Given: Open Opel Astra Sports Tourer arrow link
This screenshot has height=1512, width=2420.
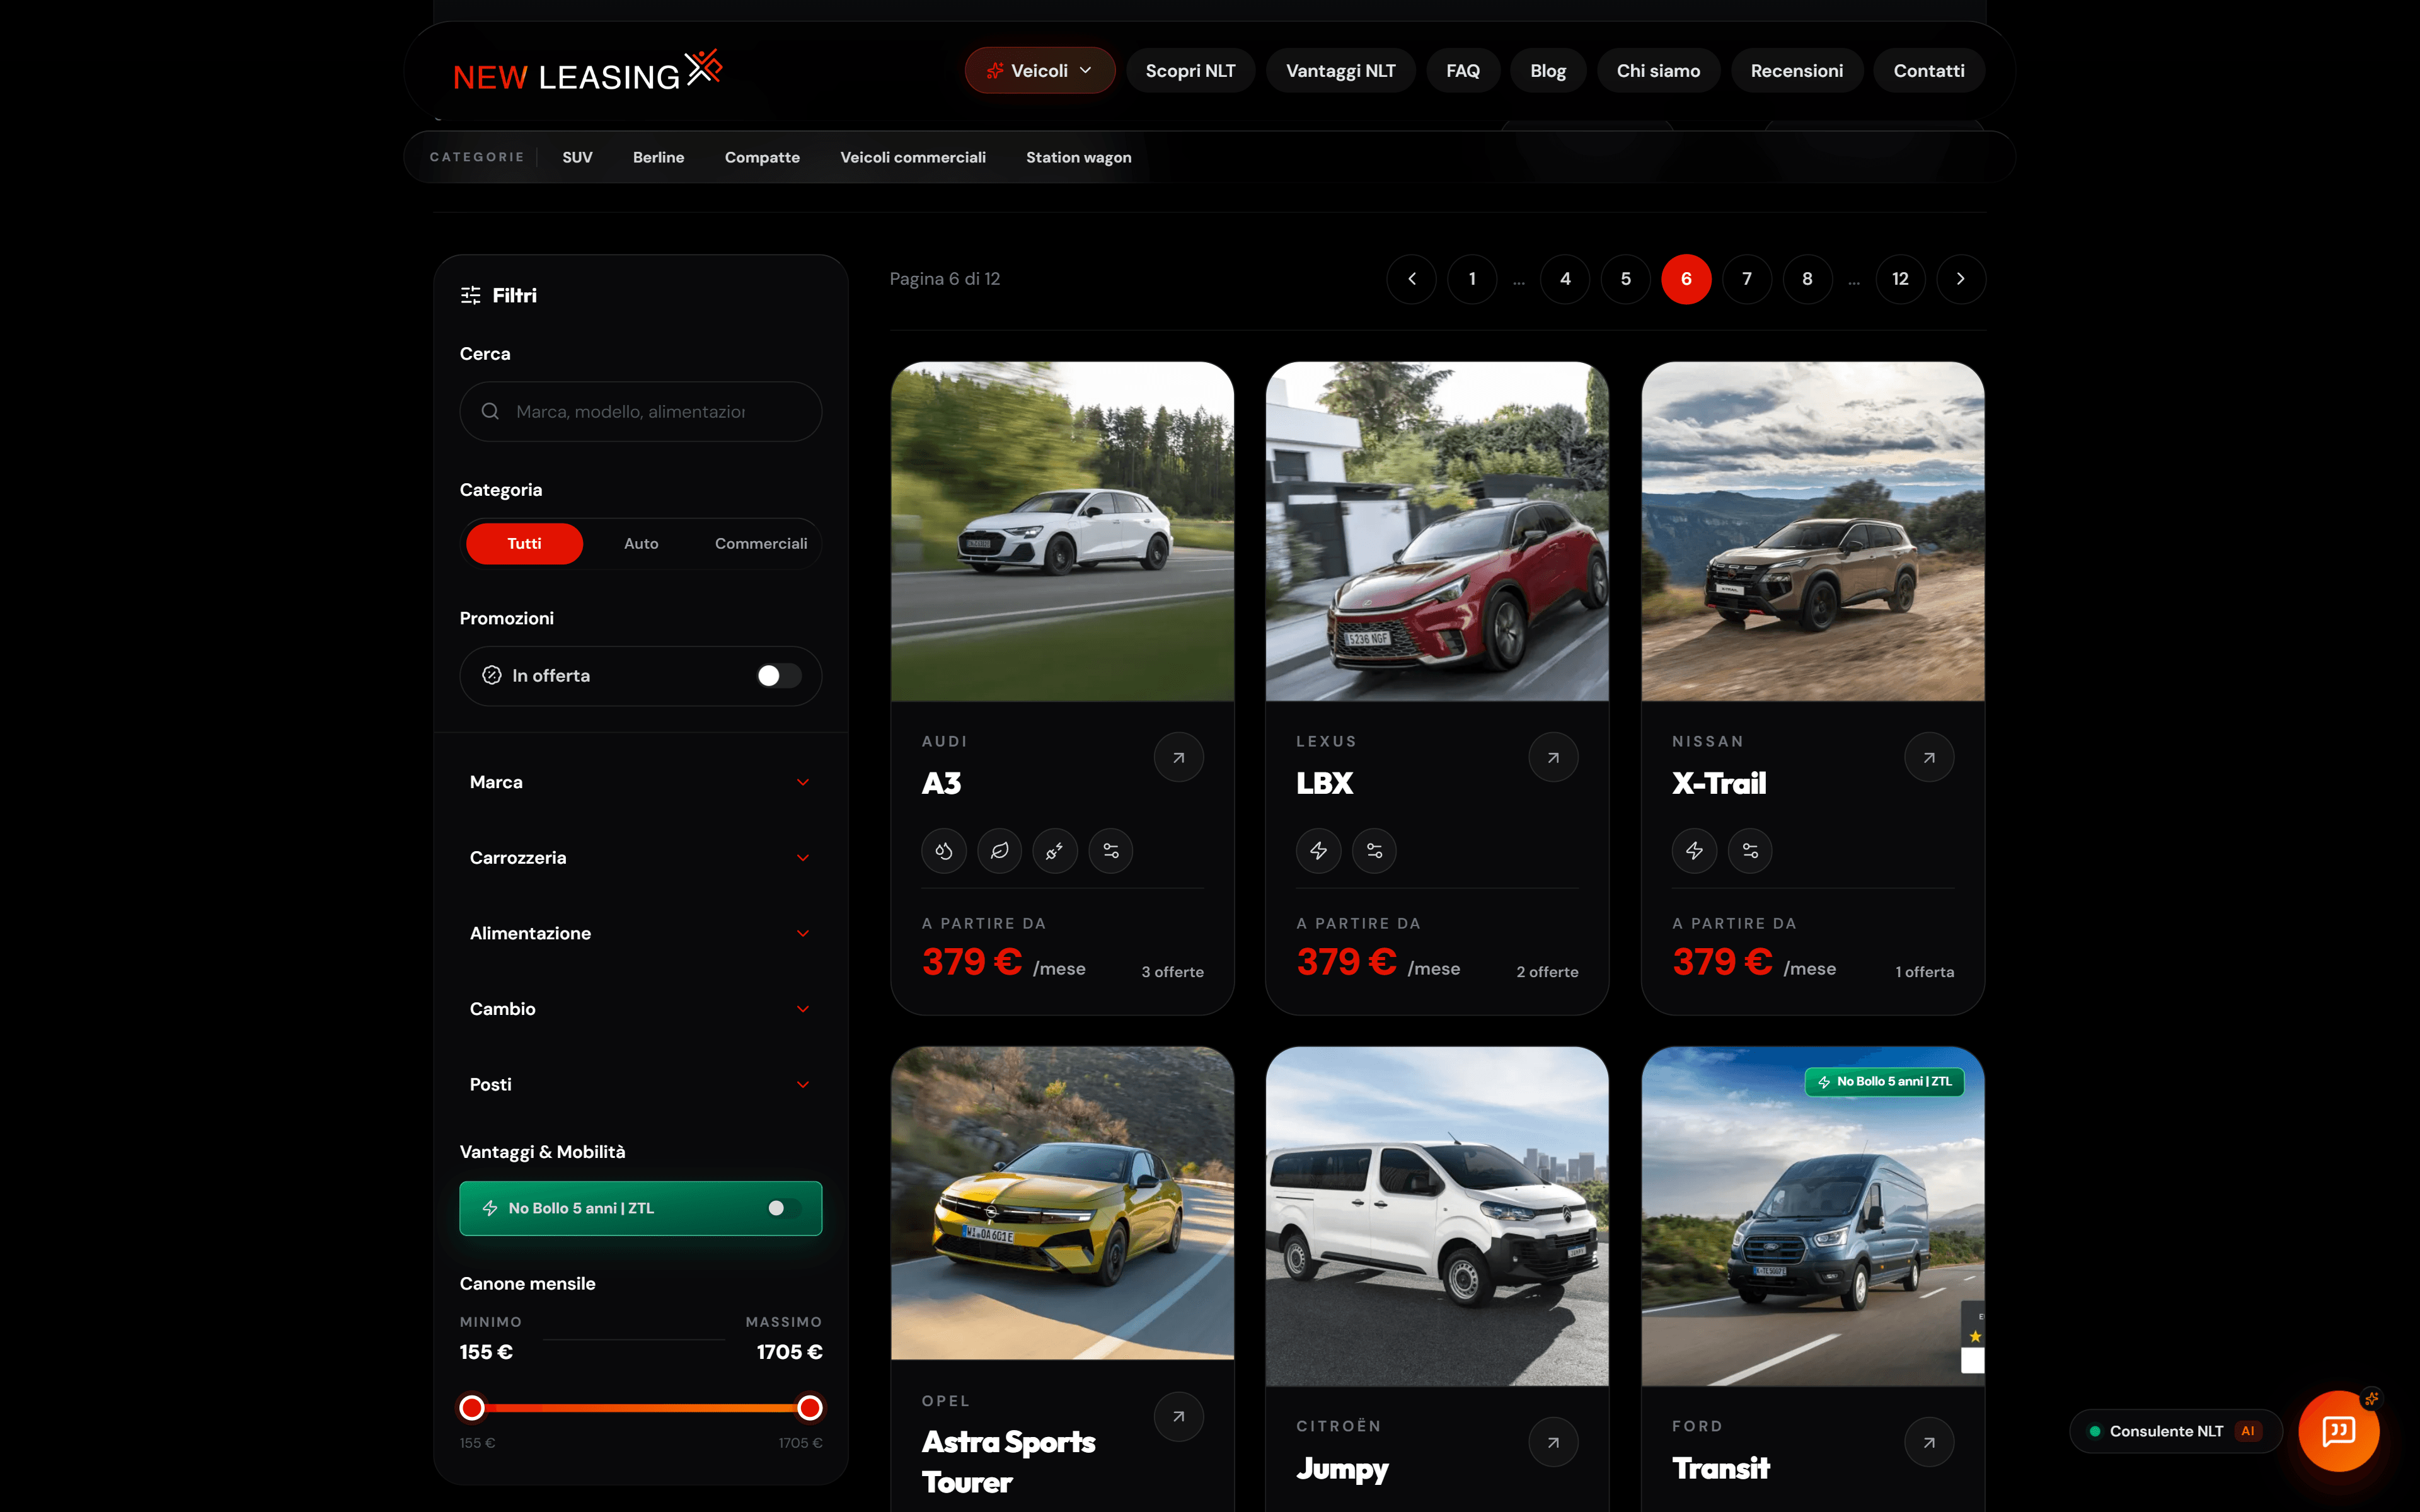Looking at the screenshot, I should point(1178,1416).
